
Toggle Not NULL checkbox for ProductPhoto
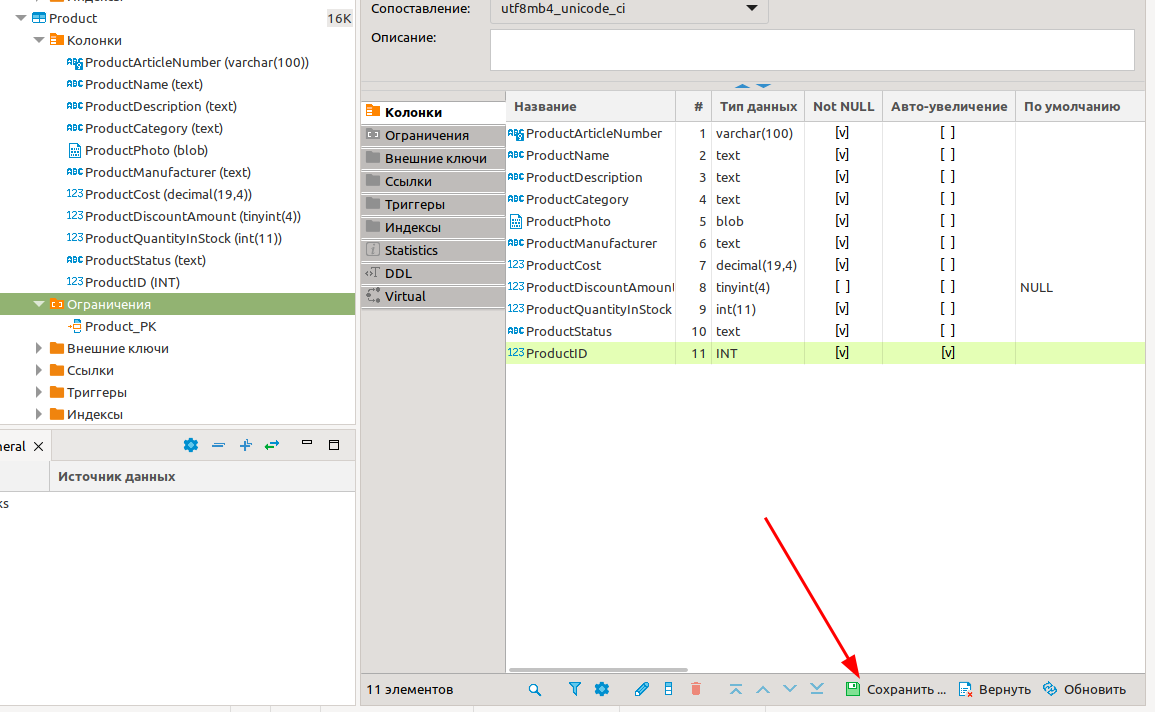842,221
